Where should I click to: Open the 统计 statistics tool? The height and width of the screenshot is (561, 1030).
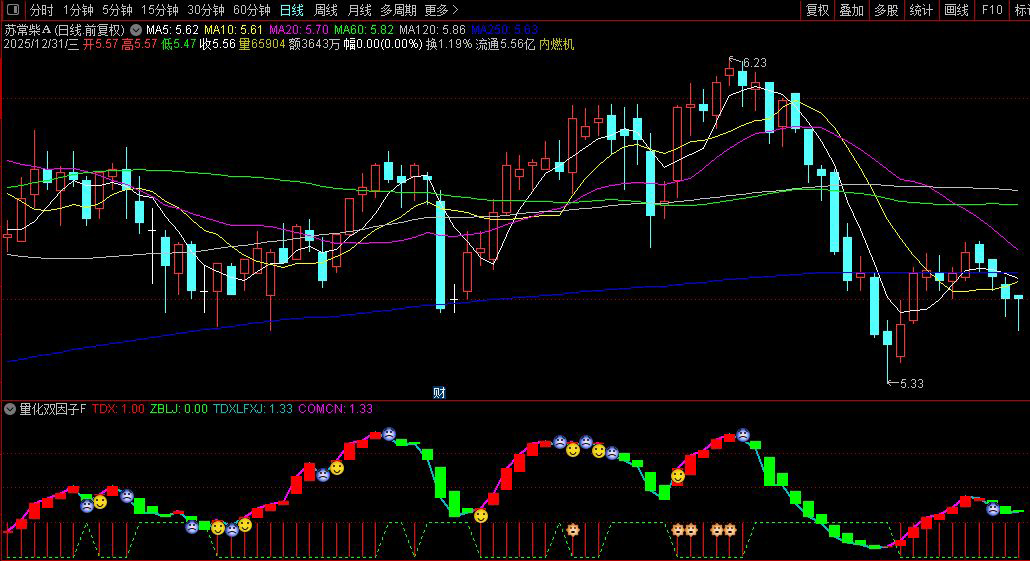921,10
